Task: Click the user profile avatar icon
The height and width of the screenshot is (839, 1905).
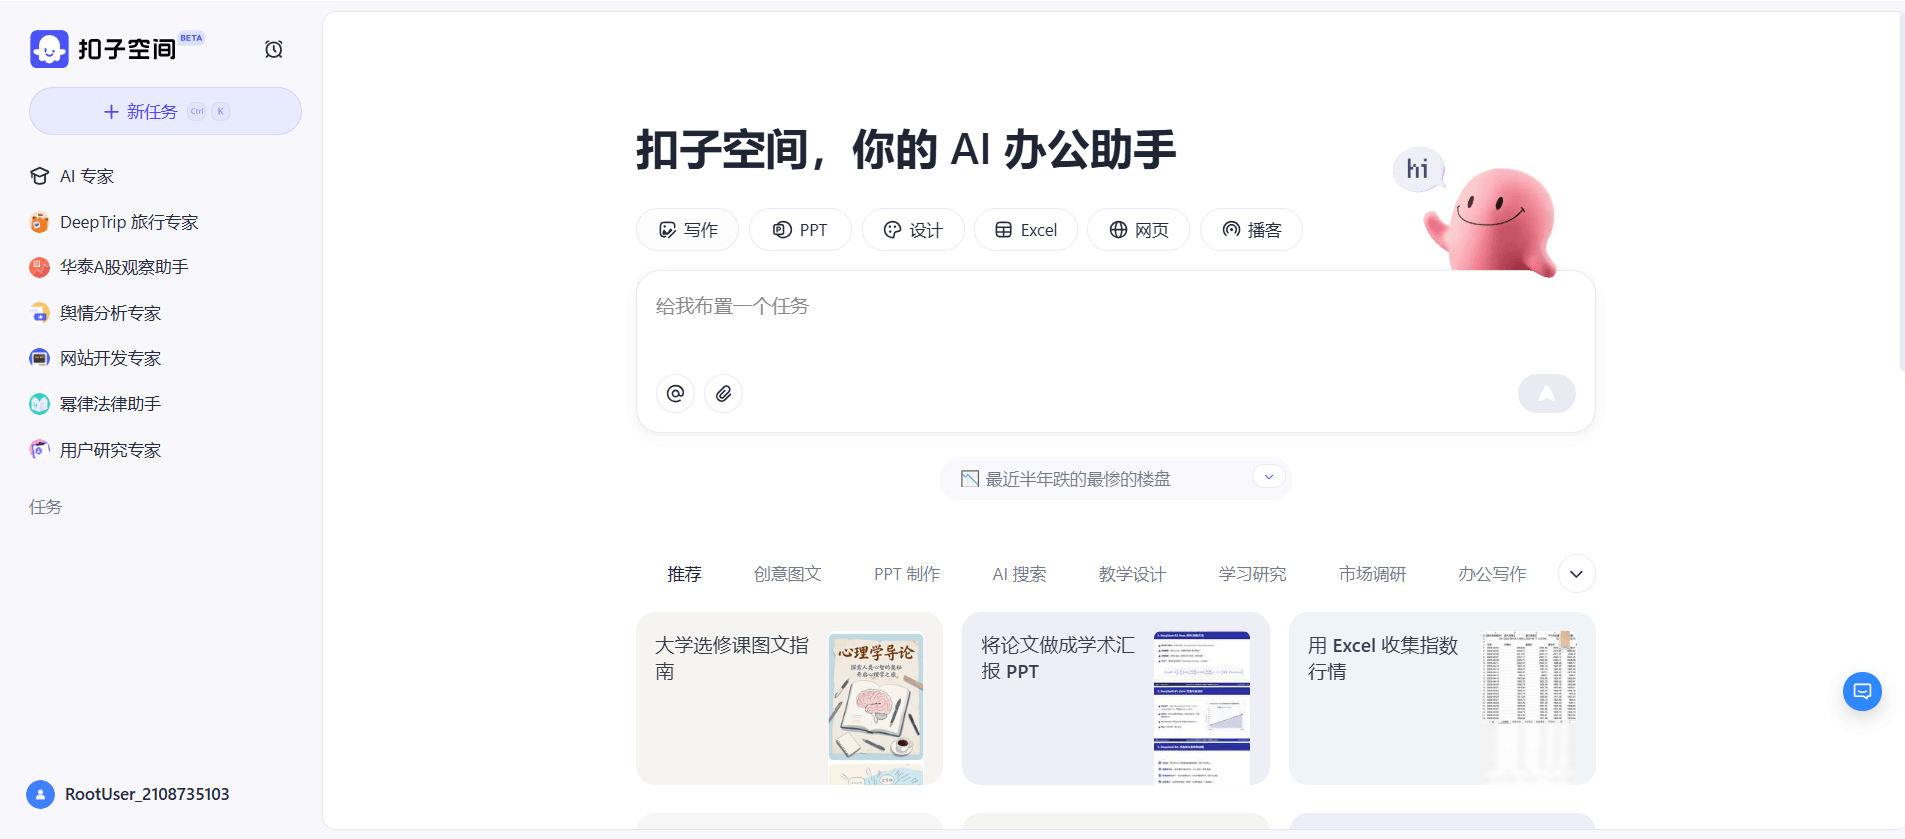Action: pos(40,795)
